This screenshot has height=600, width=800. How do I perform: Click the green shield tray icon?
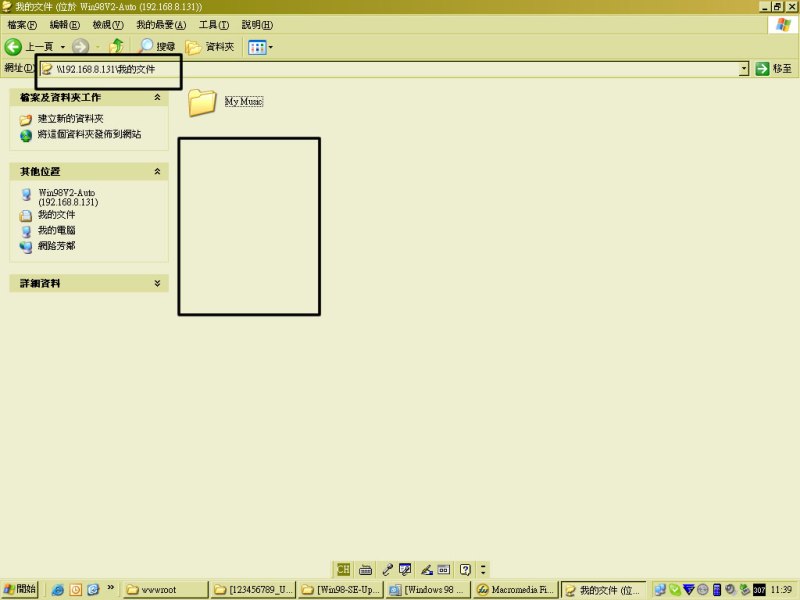tap(674, 590)
